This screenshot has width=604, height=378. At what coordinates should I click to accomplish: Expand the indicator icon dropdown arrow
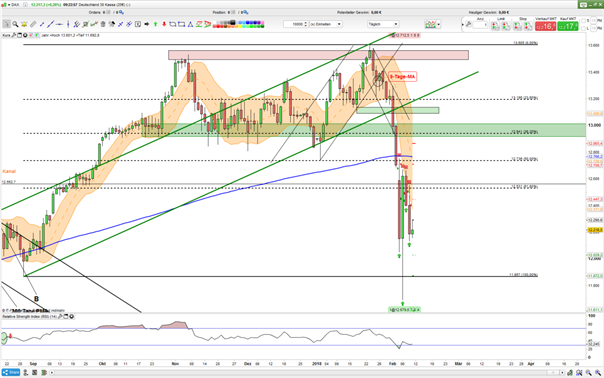click(x=439, y=24)
